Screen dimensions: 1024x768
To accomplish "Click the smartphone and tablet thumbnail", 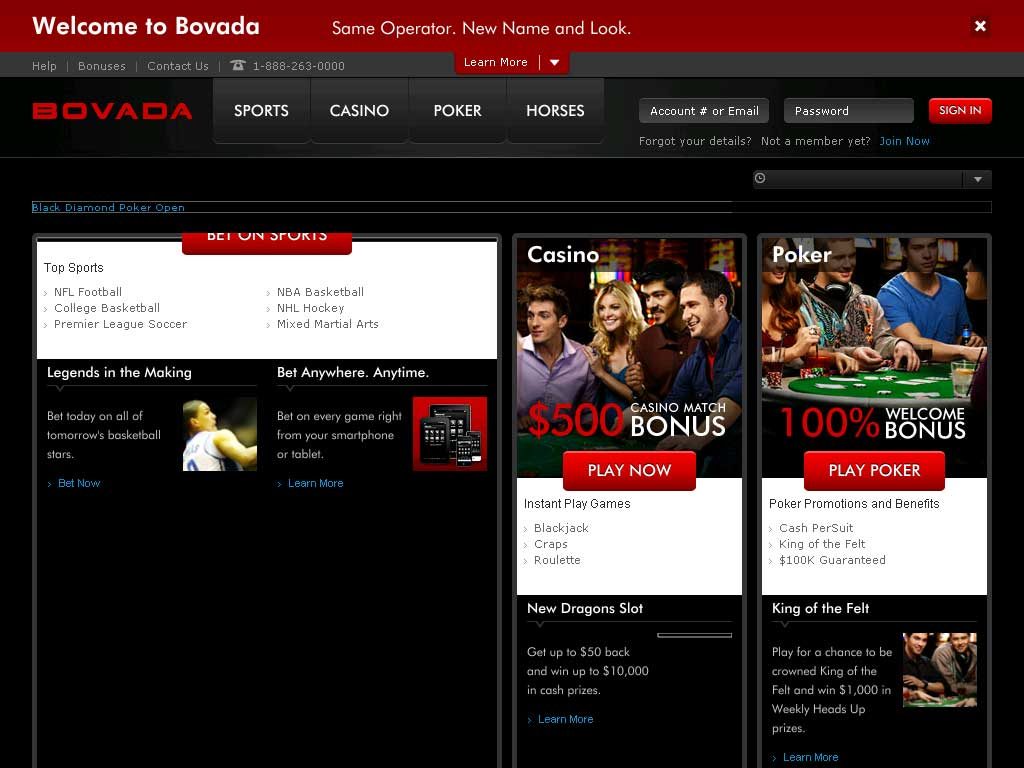I will tap(450, 434).
